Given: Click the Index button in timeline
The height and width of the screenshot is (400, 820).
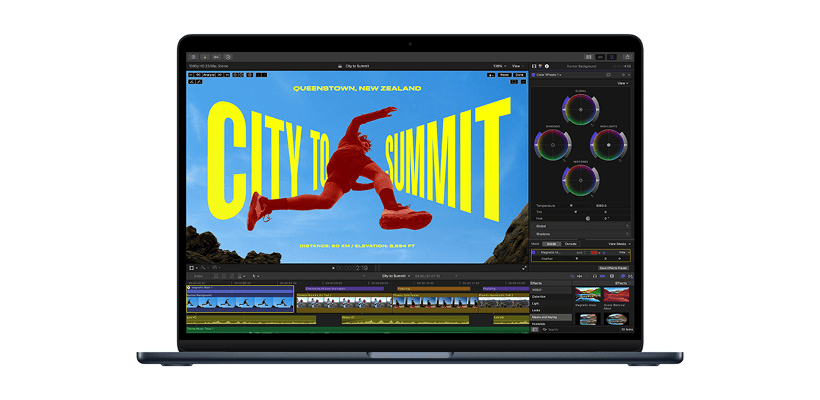Looking at the screenshot, I should coord(199,275).
